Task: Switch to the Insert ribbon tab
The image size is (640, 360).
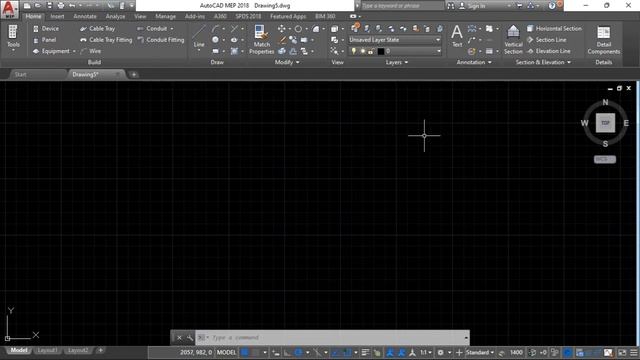Action: [57, 16]
